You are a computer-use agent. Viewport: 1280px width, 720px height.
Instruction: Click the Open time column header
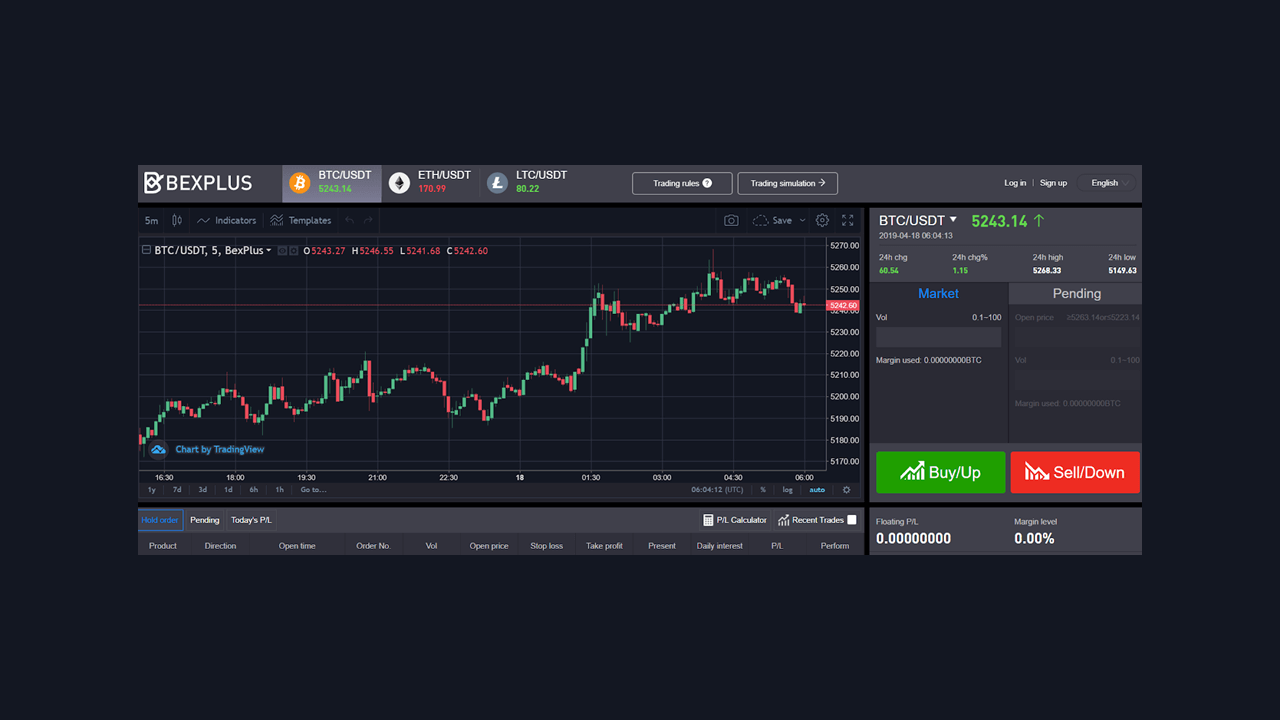pyautogui.click(x=297, y=546)
